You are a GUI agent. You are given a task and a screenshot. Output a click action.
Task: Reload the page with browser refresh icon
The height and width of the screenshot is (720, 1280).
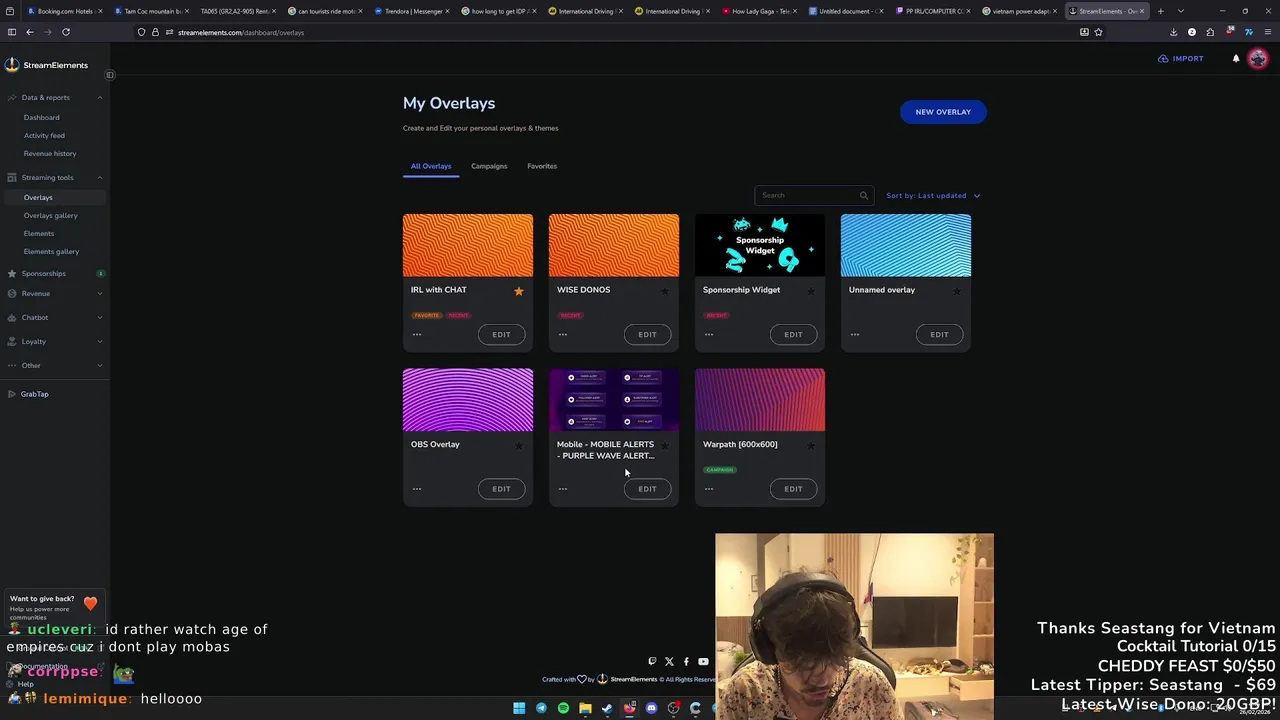66,32
